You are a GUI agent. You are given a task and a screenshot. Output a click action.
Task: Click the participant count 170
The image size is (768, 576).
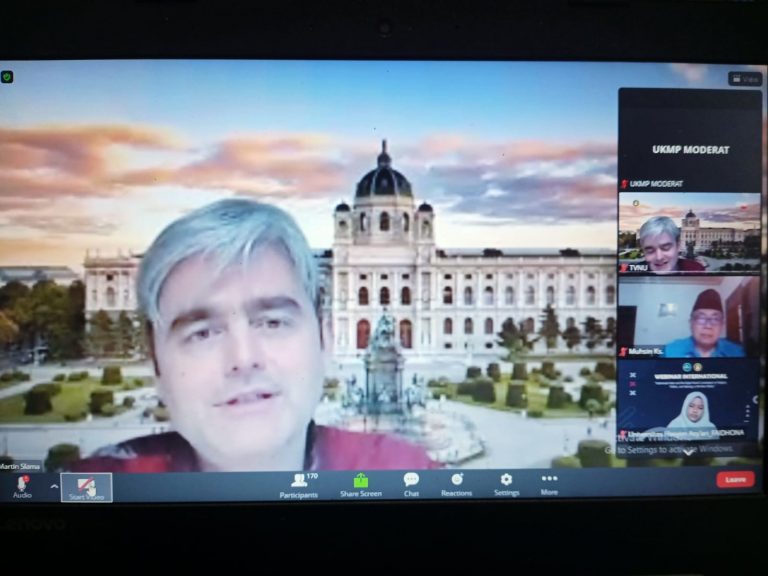click(312, 476)
